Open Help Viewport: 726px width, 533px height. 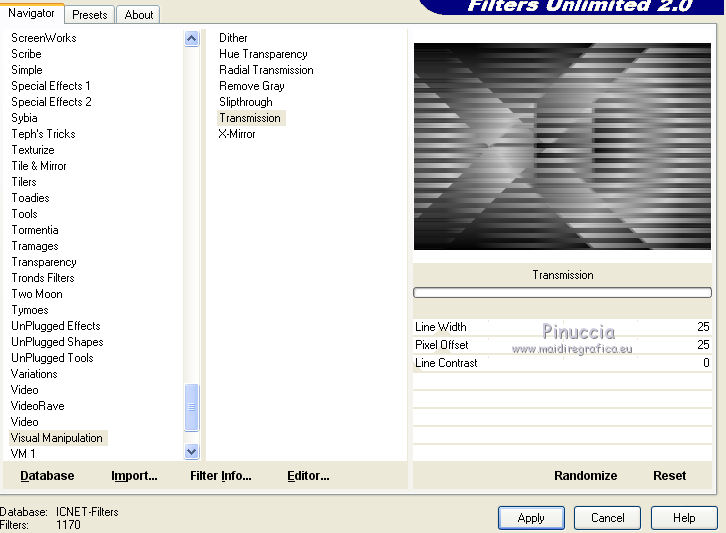[x=684, y=518]
